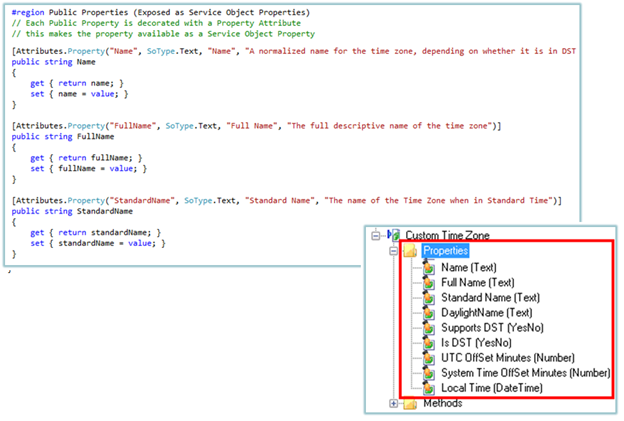This screenshot has width=624, height=421.
Task: Click the Attributes.Property "FullName" attribute line
Action: click(x=256, y=126)
